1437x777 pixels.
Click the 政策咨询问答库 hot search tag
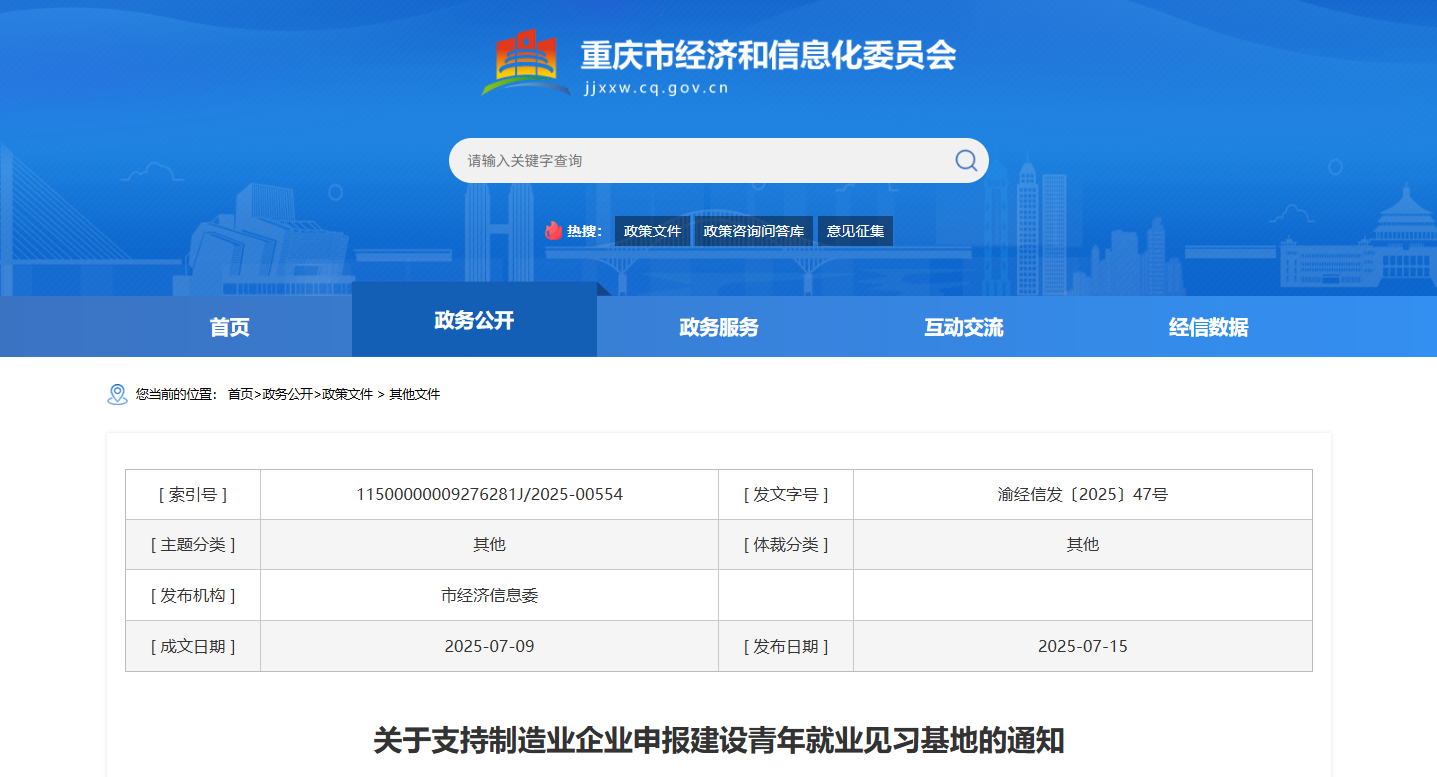753,231
